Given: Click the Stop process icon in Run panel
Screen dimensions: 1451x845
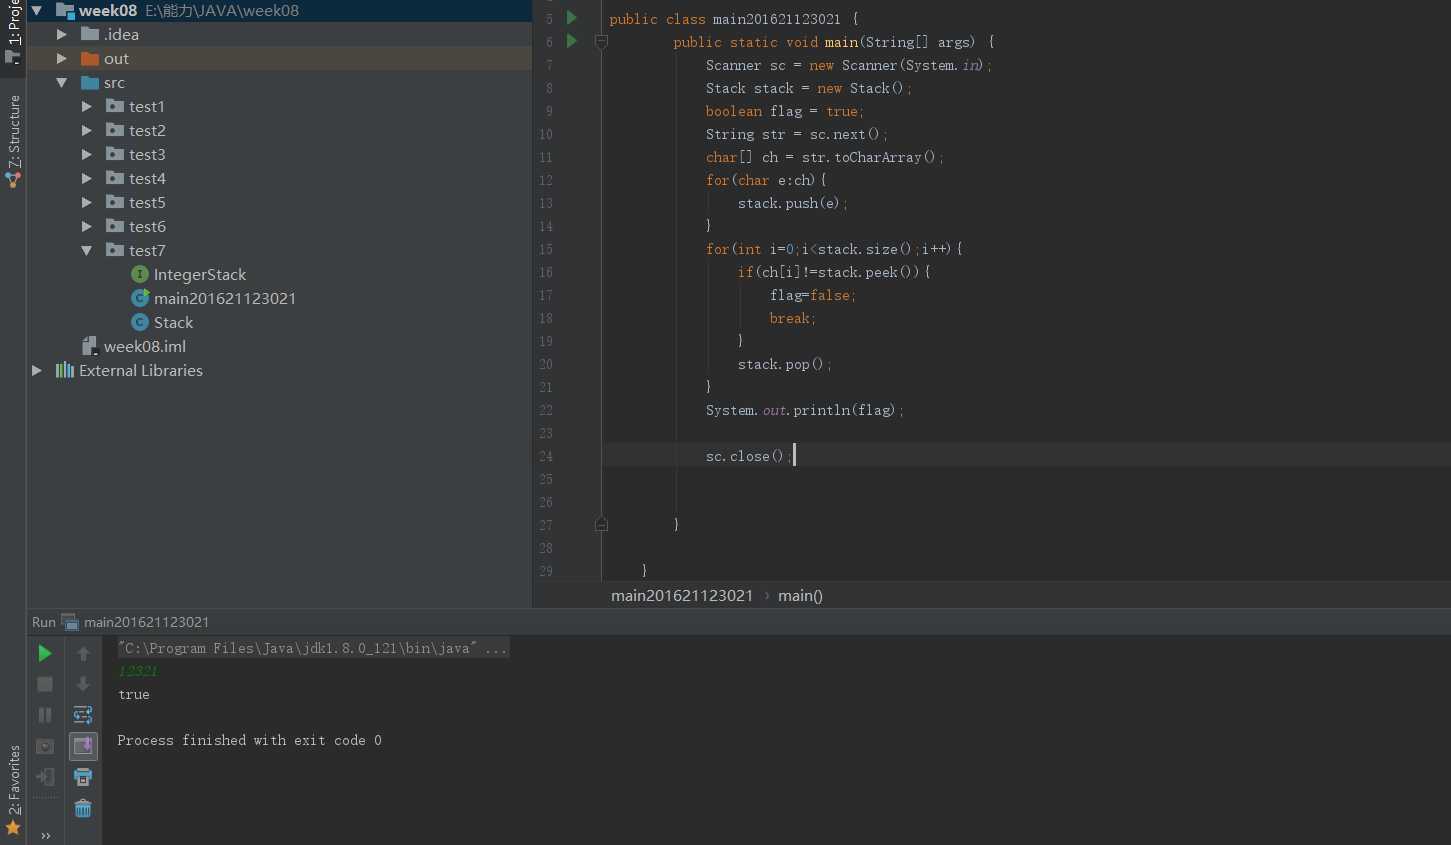Looking at the screenshot, I should click(45, 684).
